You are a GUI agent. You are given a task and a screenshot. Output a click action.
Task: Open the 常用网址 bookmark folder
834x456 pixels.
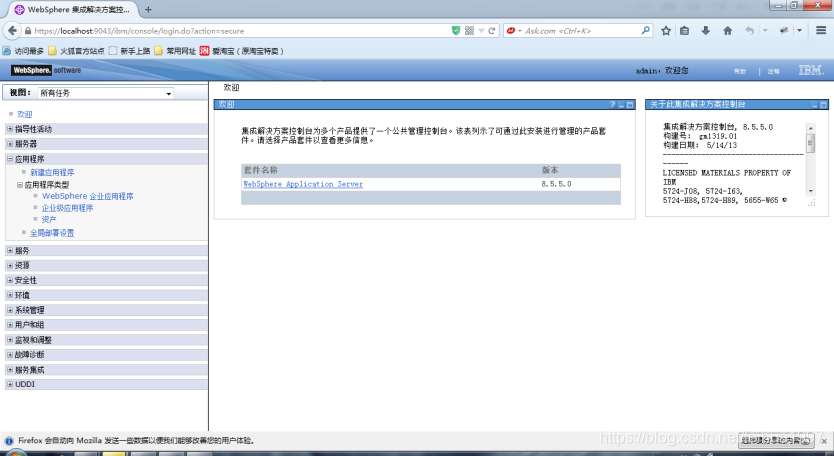tap(176, 51)
